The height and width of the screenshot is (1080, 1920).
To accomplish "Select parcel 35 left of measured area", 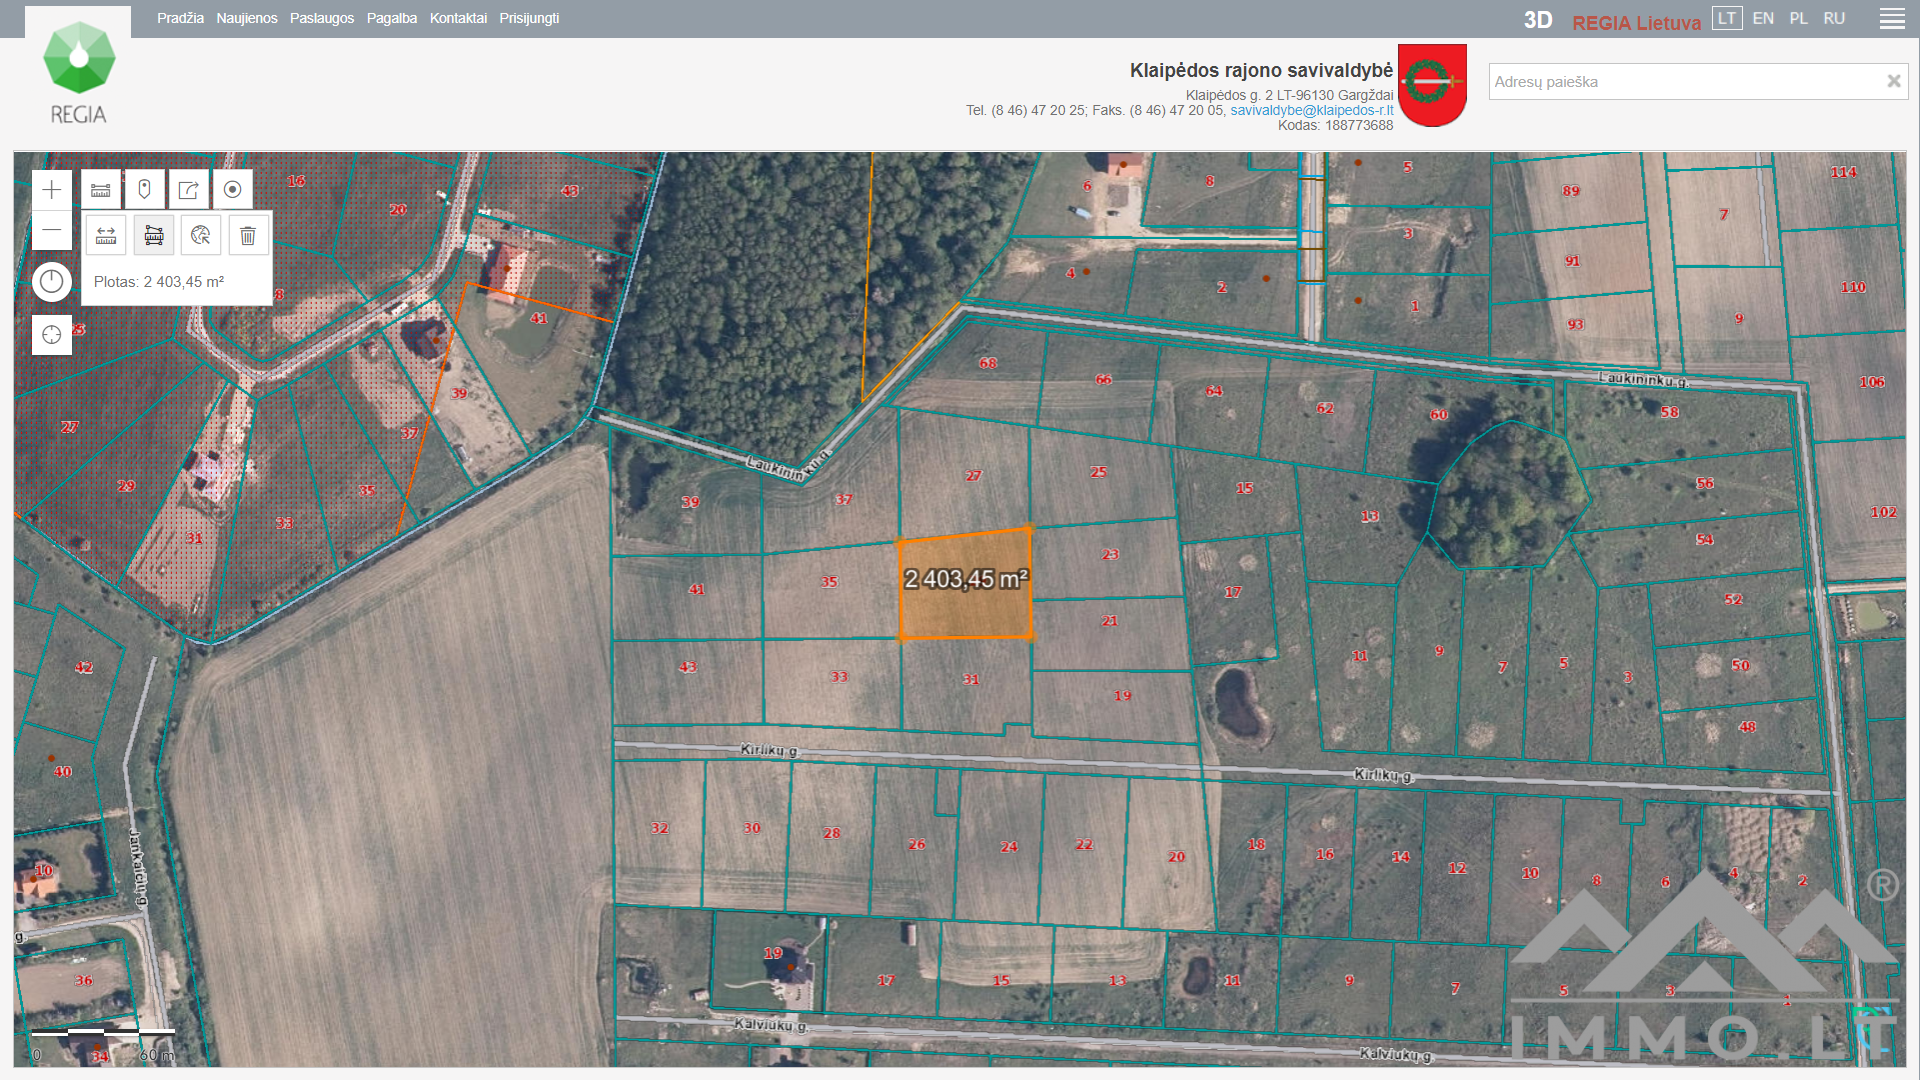I will click(x=829, y=582).
